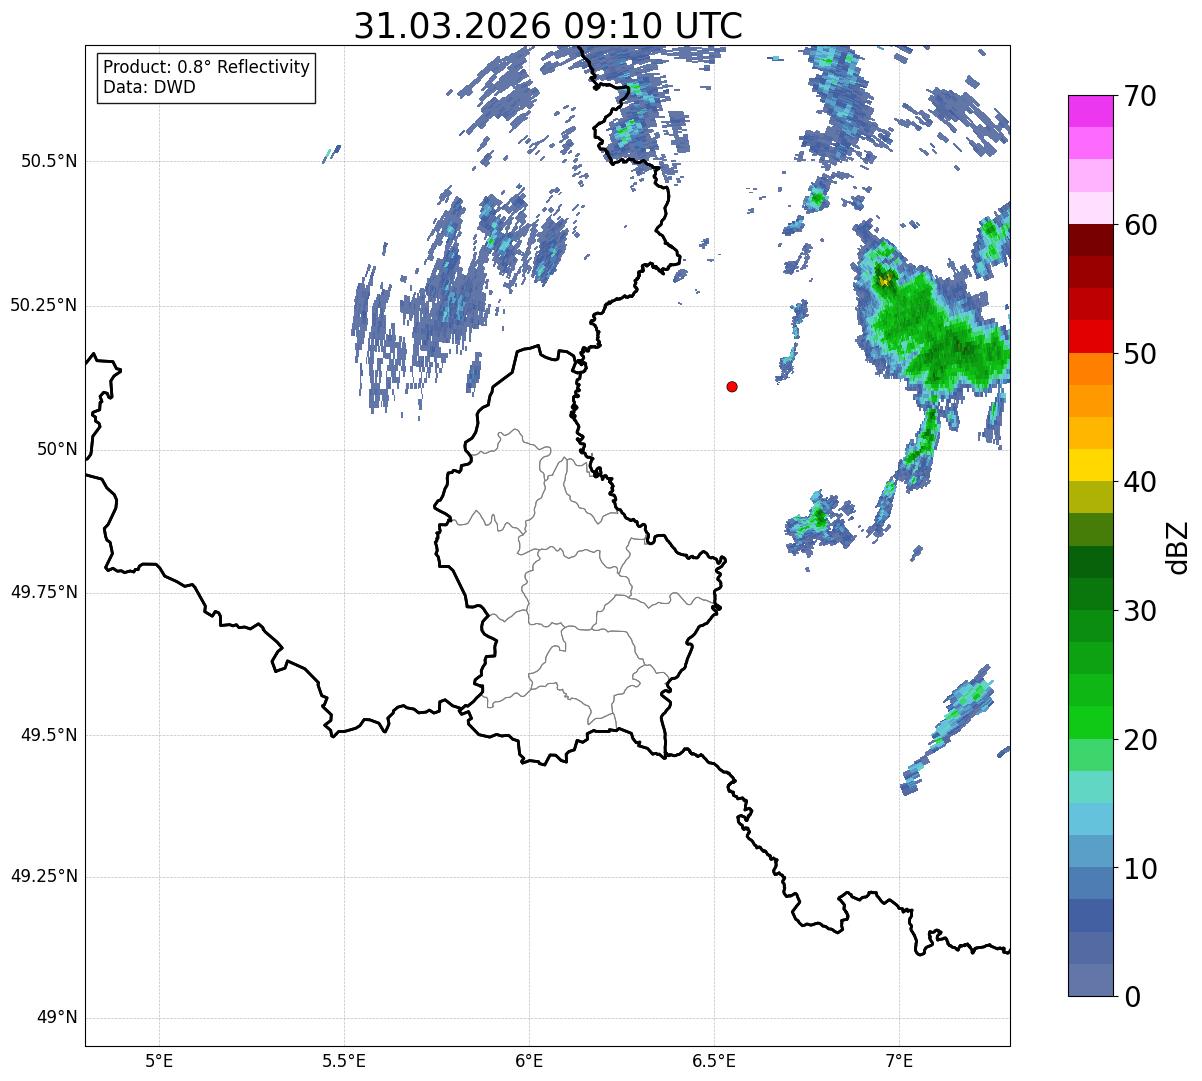Click the longitude label "6.5°E"

click(714, 1060)
